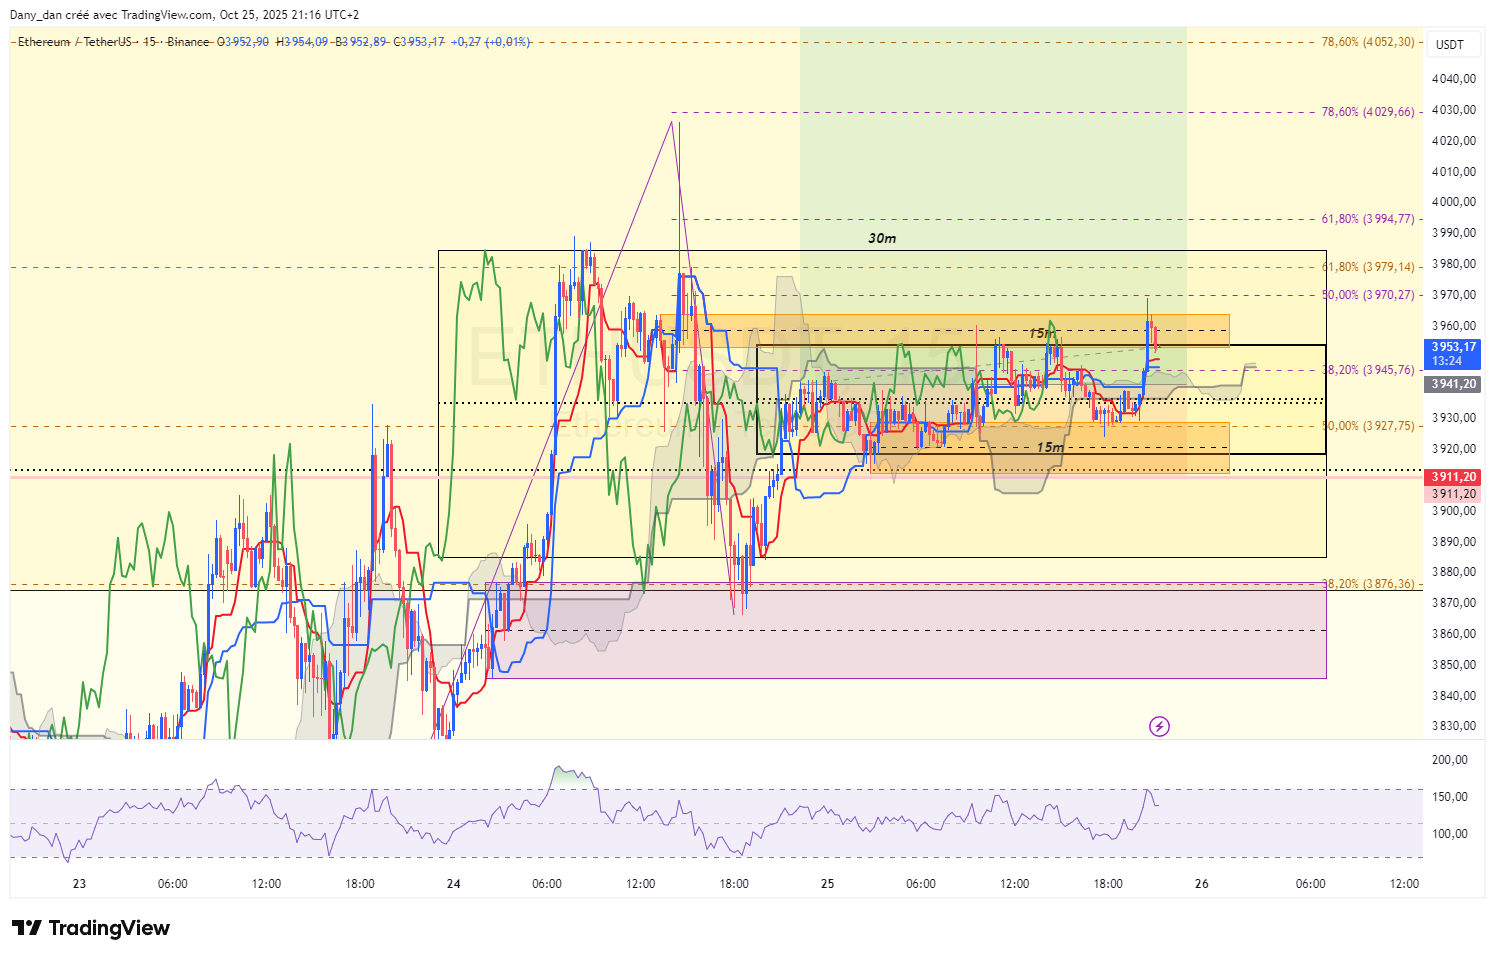The height and width of the screenshot is (958, 1495).
Task: Click 3840,00 on the price axis
Action: (1454, 696)
